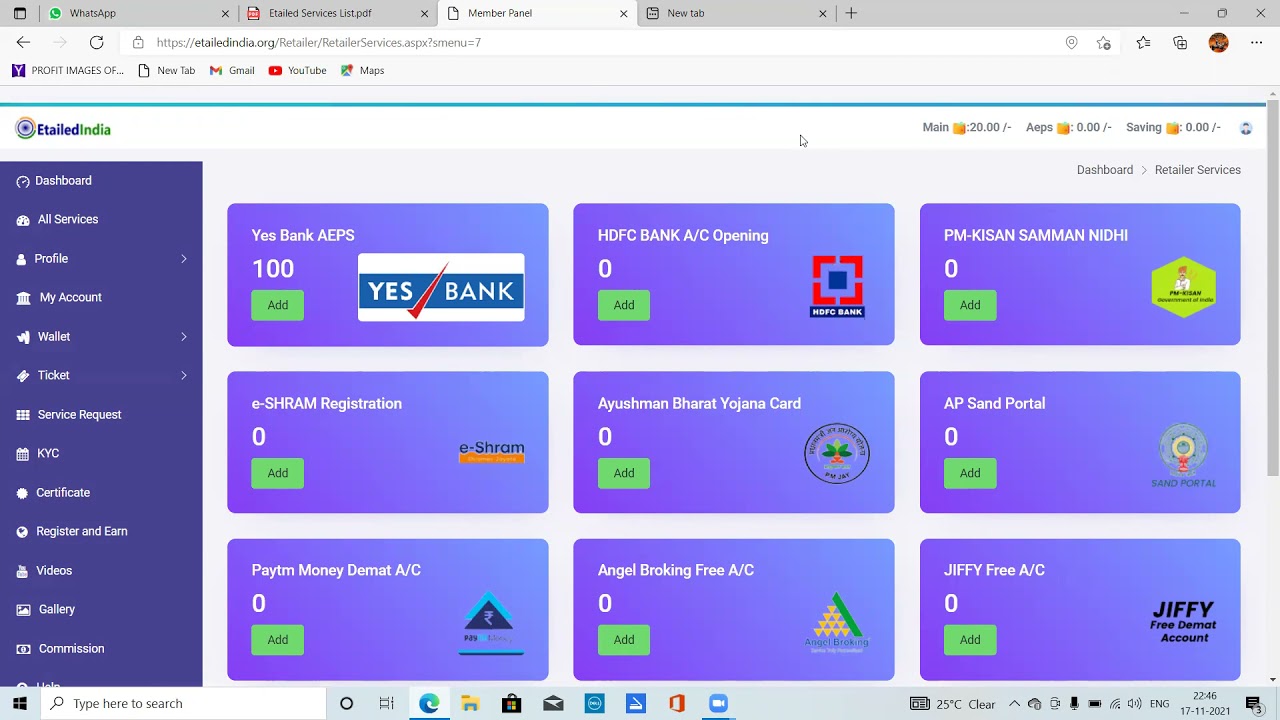Add JIFFY Free A/C service
This screenshot has width=1280, height=720.
[970, 640]
